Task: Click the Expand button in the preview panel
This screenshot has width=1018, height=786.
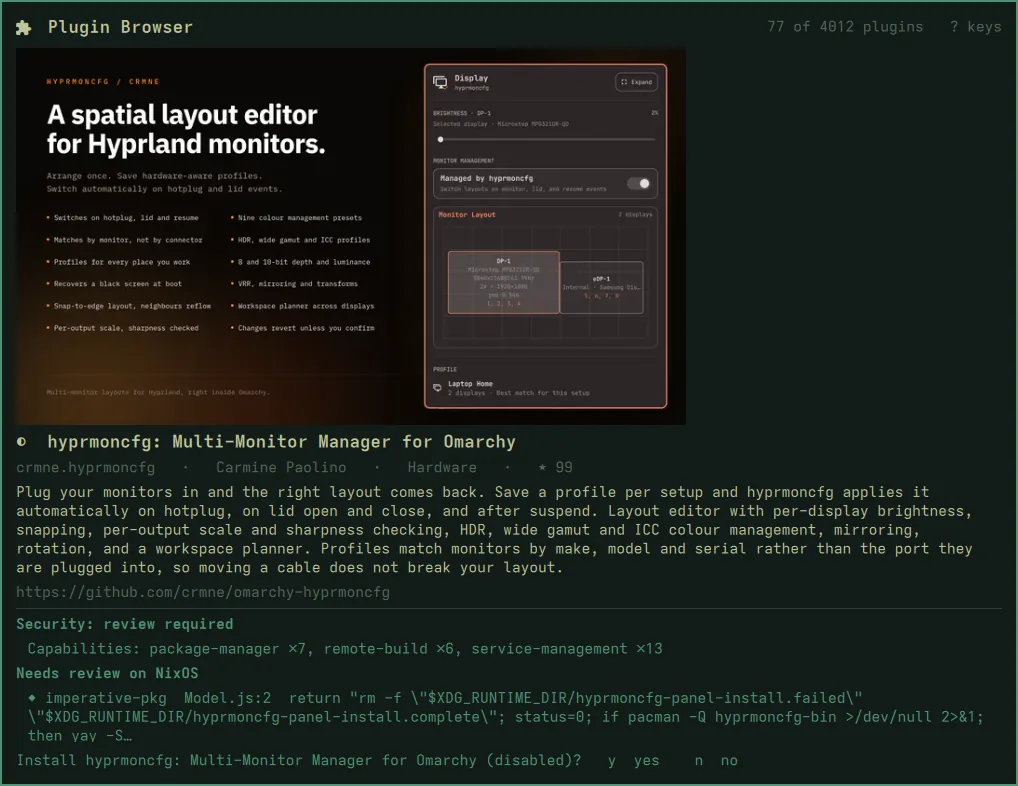Action: pos(636,82)
